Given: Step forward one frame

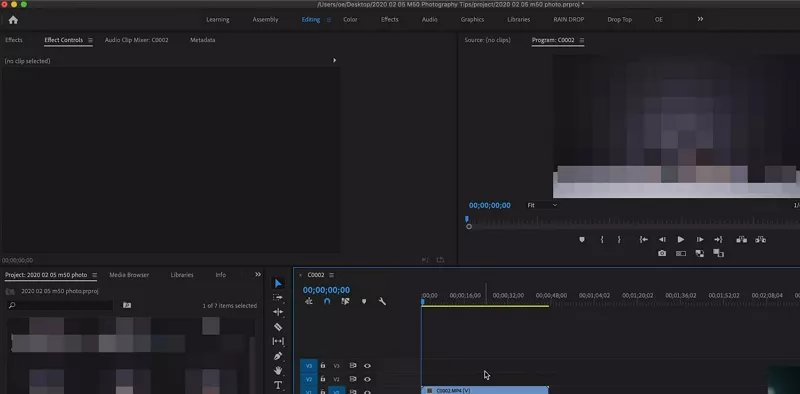Looking at the screenshot, I should [700, 239].
